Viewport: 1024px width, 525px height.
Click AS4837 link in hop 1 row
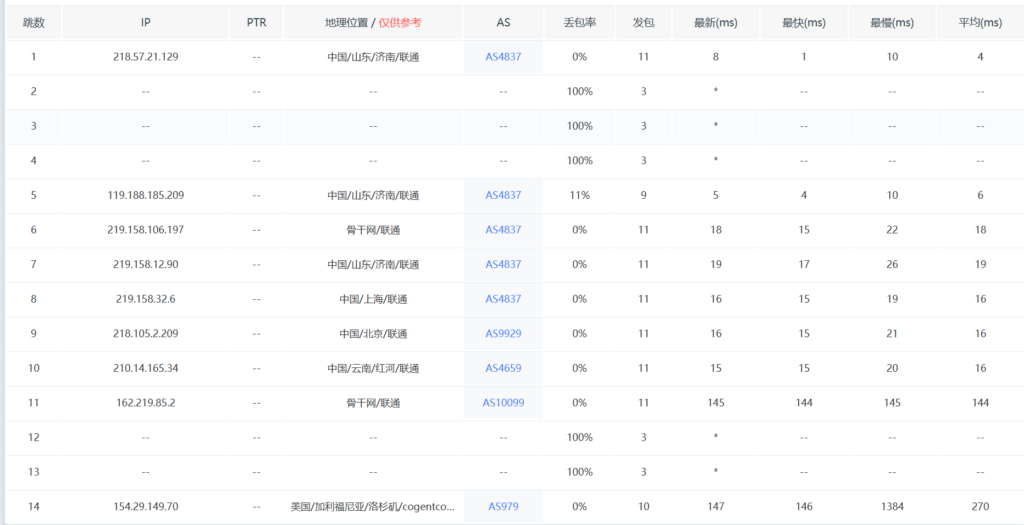click(503, 57)
